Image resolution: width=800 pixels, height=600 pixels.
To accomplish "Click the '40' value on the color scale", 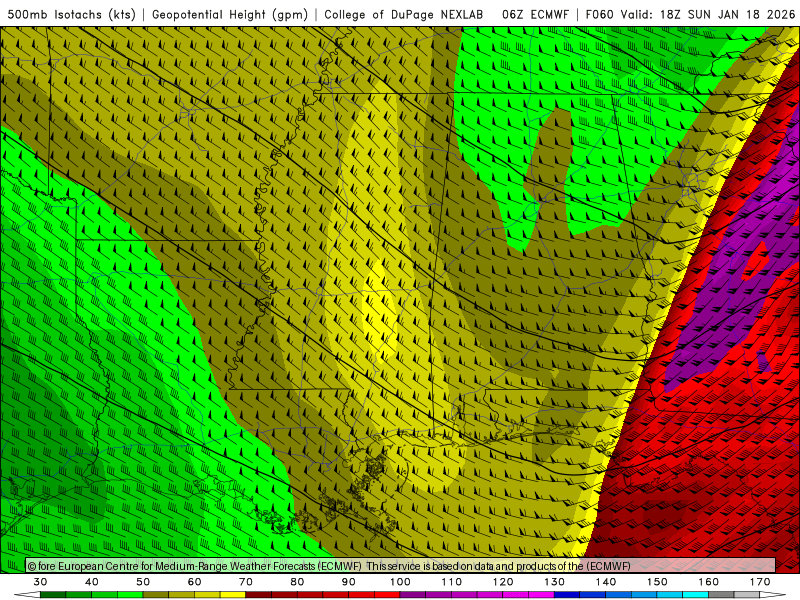I will [92, 582].
